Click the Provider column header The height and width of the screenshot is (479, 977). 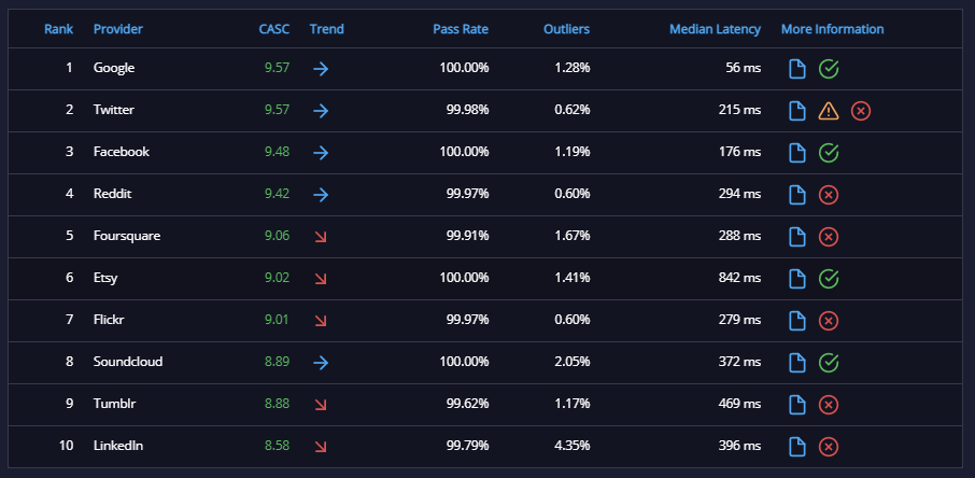(118, 29)
